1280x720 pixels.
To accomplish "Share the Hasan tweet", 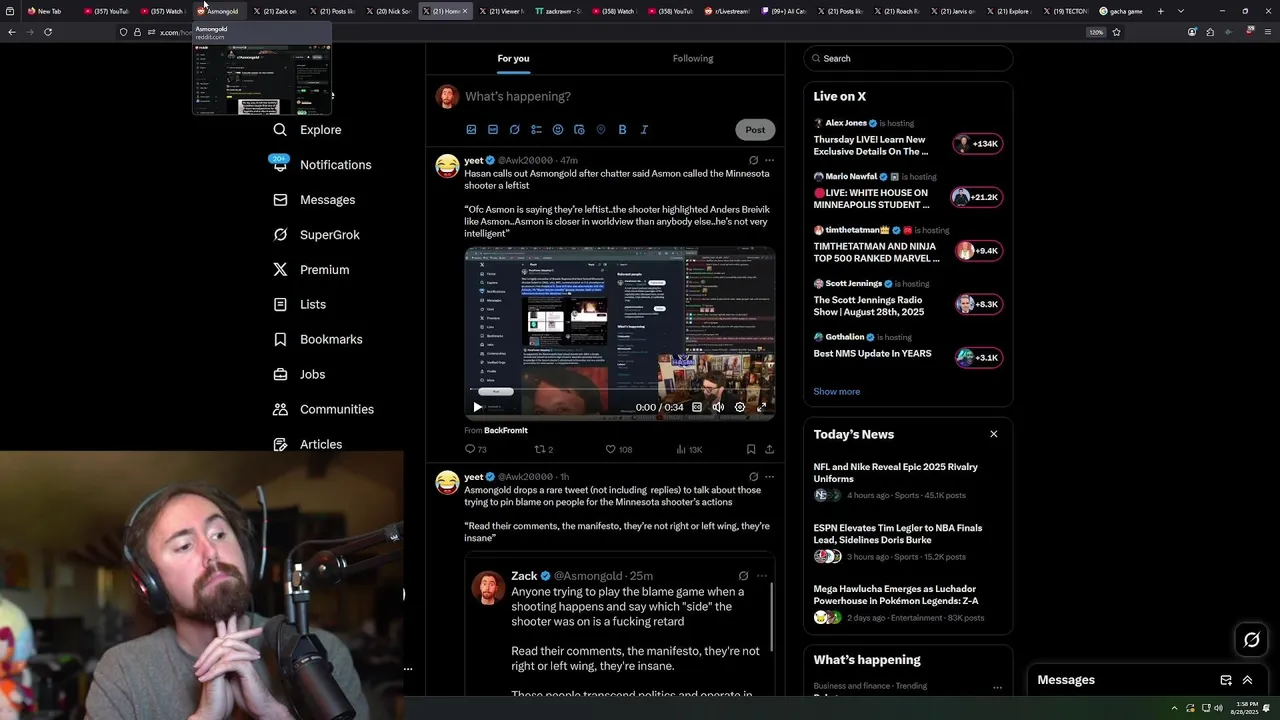I will (770, 450).
